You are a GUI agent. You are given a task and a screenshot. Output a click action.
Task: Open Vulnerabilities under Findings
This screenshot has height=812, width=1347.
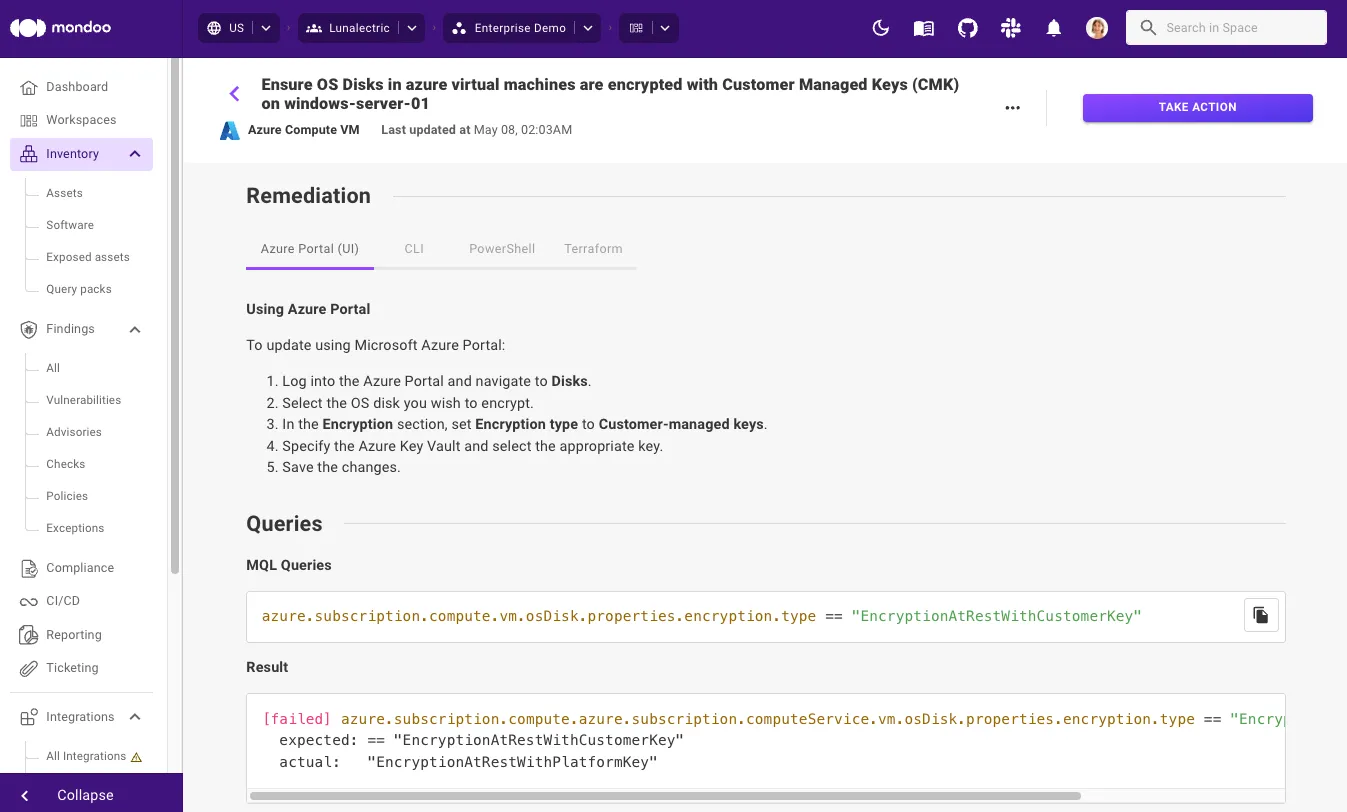click(83, 400)
